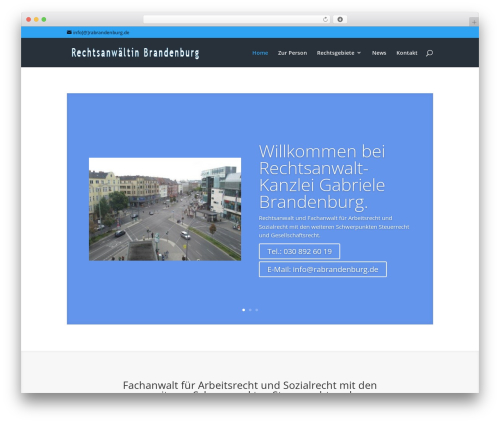This screenshot has height=423, width=500.
Task: Expand the Rechtsgebiete dropdown menu
Action: coord(339,53)
